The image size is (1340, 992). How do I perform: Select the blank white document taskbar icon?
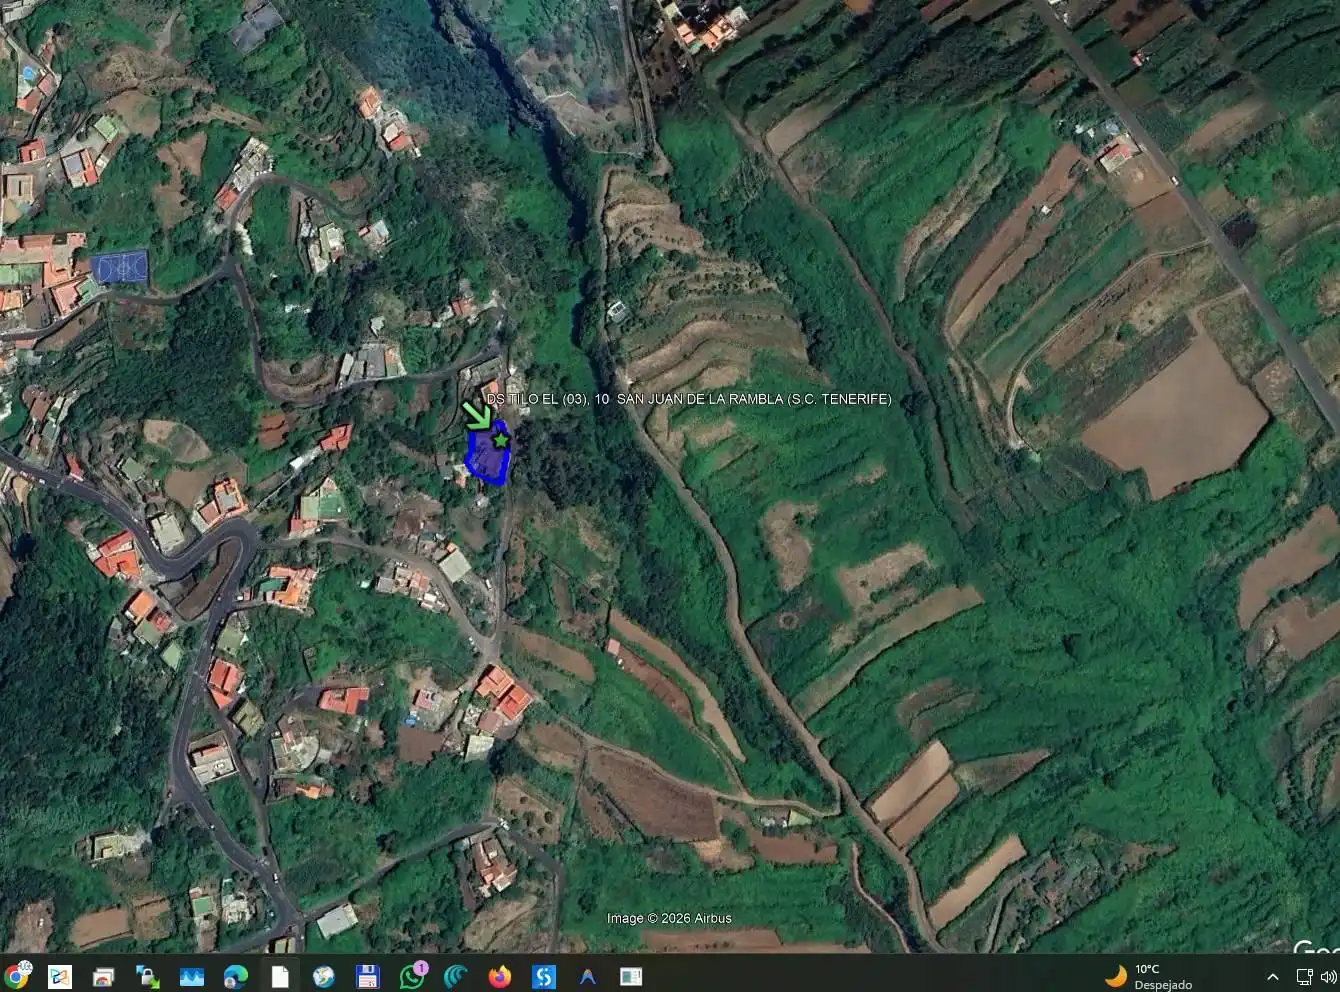click(x=280, y=976)
